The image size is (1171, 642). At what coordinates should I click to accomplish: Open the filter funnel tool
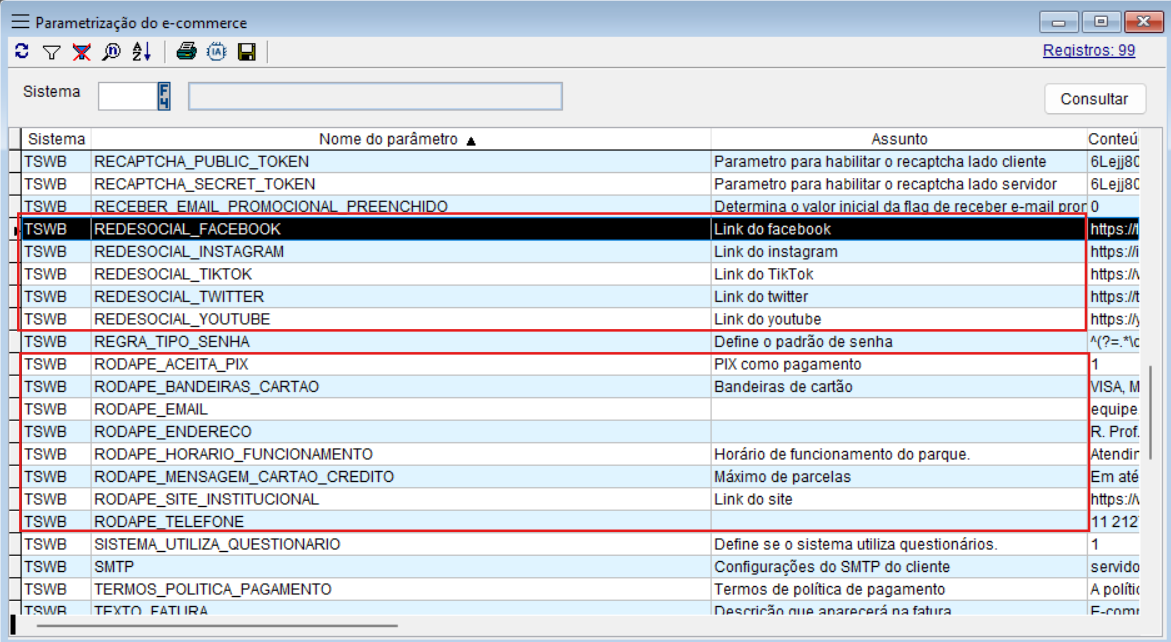coord(52,52)
